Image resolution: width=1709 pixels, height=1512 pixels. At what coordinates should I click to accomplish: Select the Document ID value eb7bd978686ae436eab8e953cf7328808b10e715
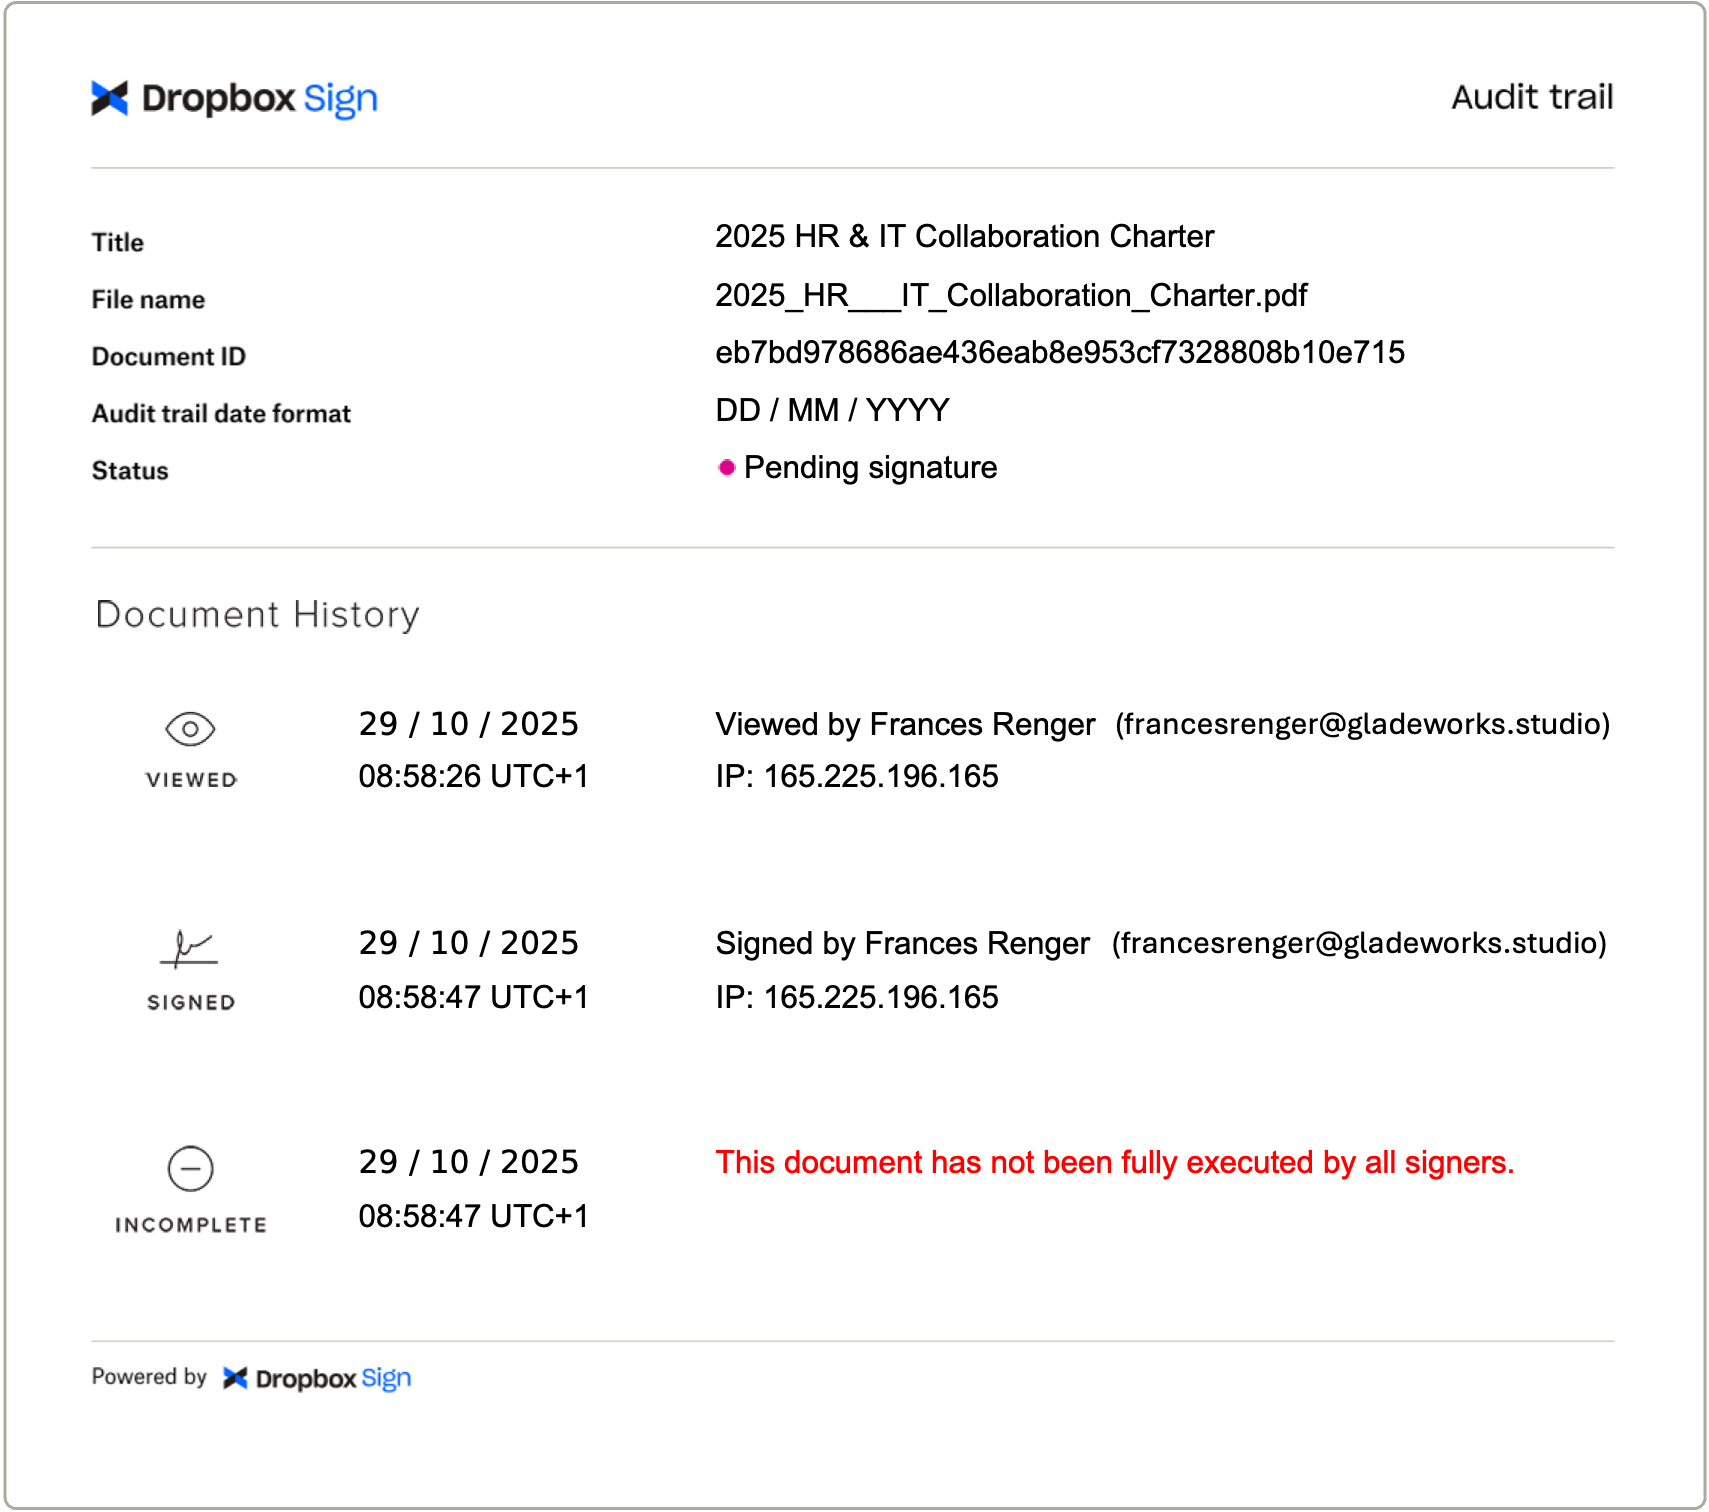[1060, 353]
